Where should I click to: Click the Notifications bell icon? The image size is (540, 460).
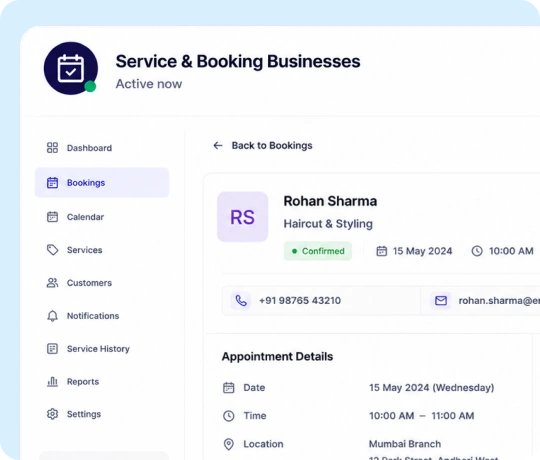[x=52, y=316]
